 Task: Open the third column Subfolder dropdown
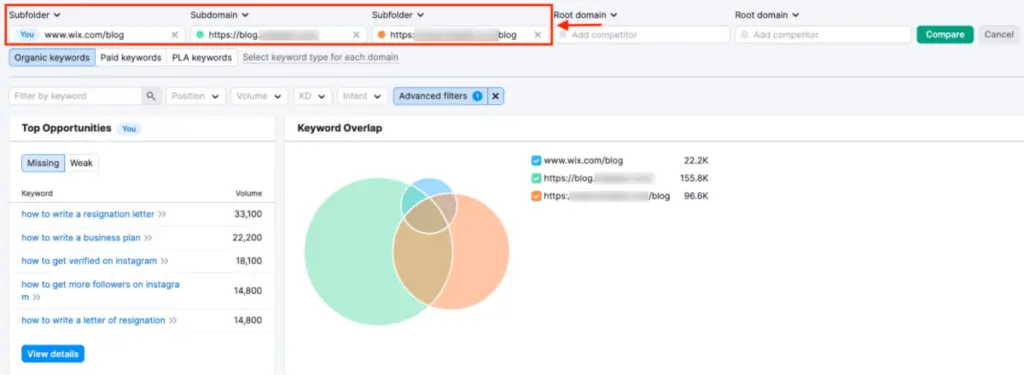click(x=398, y=14)
